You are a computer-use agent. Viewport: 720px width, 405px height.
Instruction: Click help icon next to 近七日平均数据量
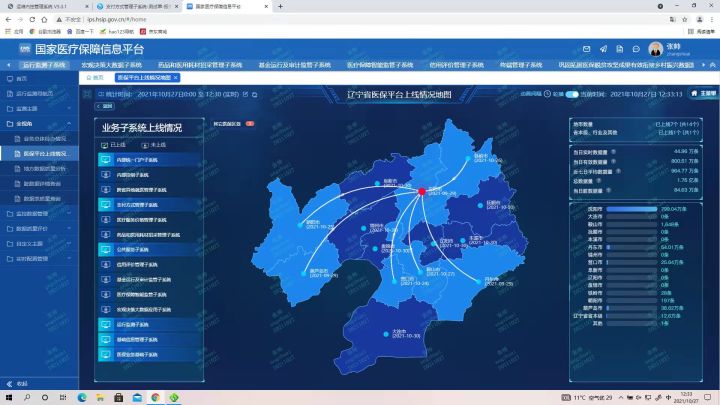click(618, 171)
